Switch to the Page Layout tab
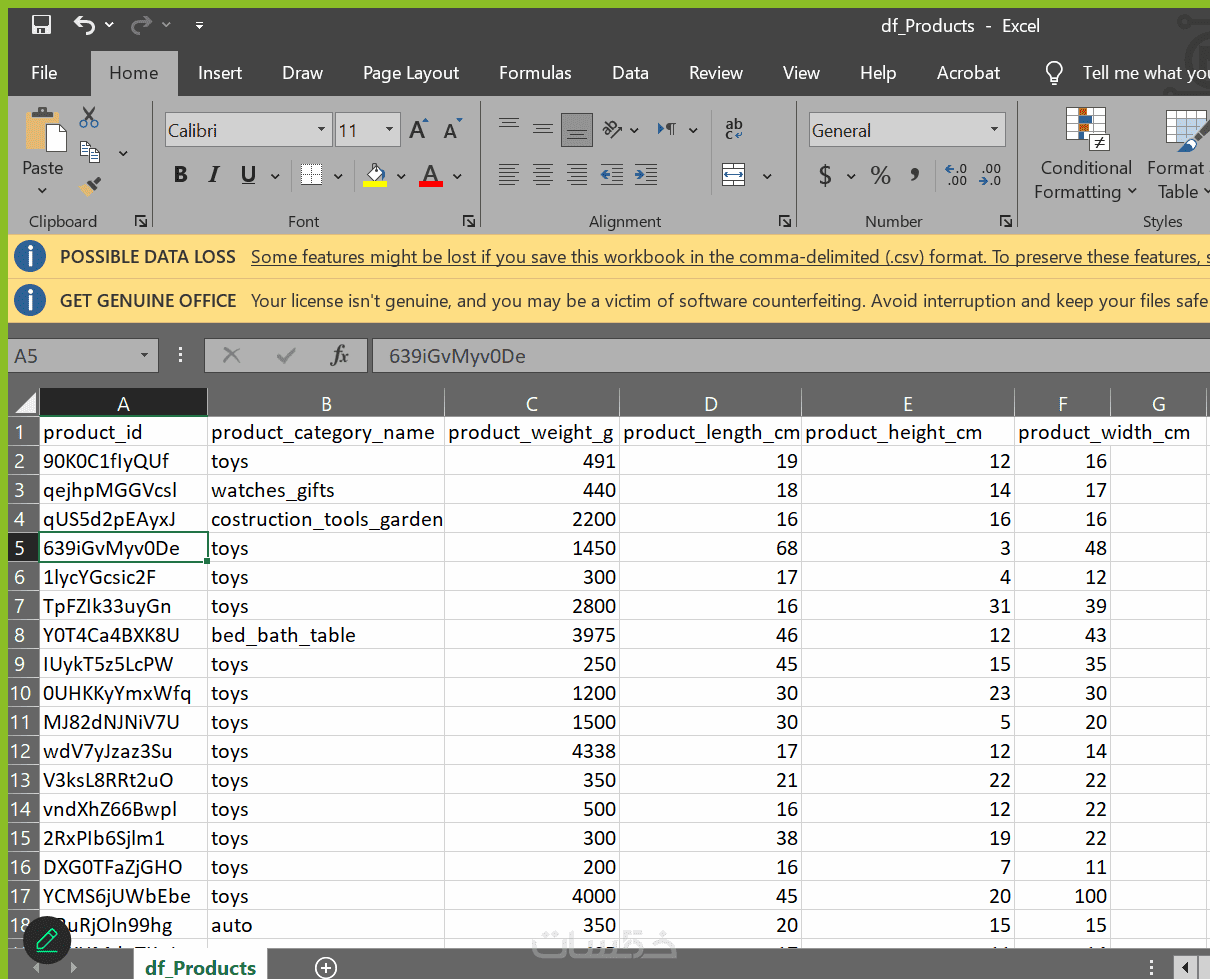The width and height of the screenshot is (1210, 979). tap(411, 73)
